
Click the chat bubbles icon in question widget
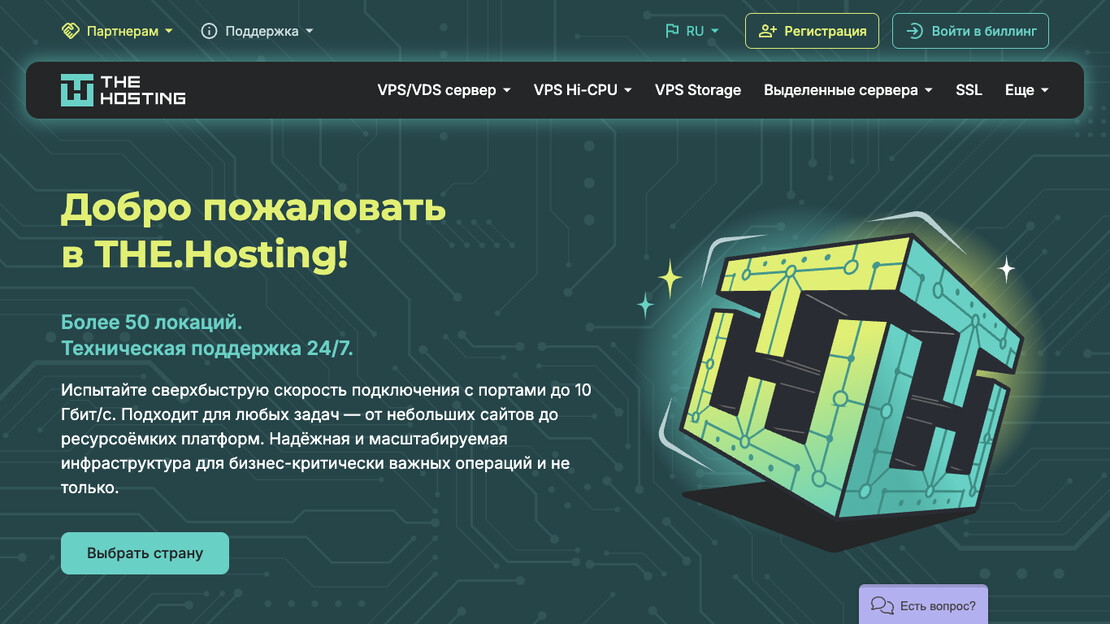882,605
